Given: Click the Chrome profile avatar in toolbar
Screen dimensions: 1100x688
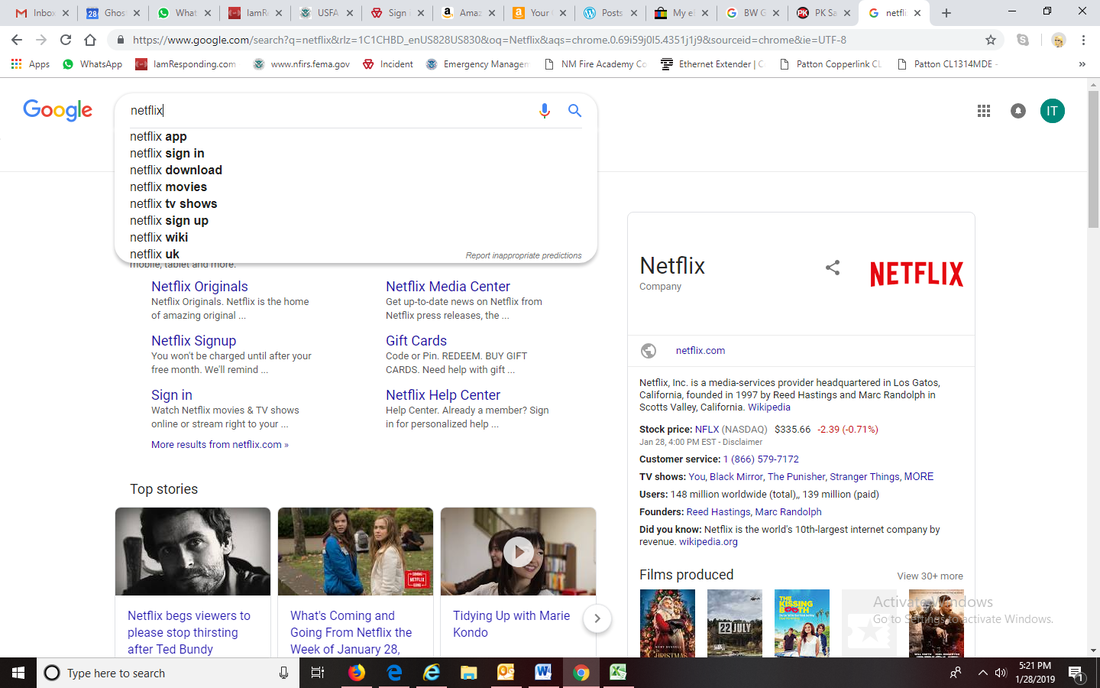Looking at the screenshot, I should [1058, 40].
